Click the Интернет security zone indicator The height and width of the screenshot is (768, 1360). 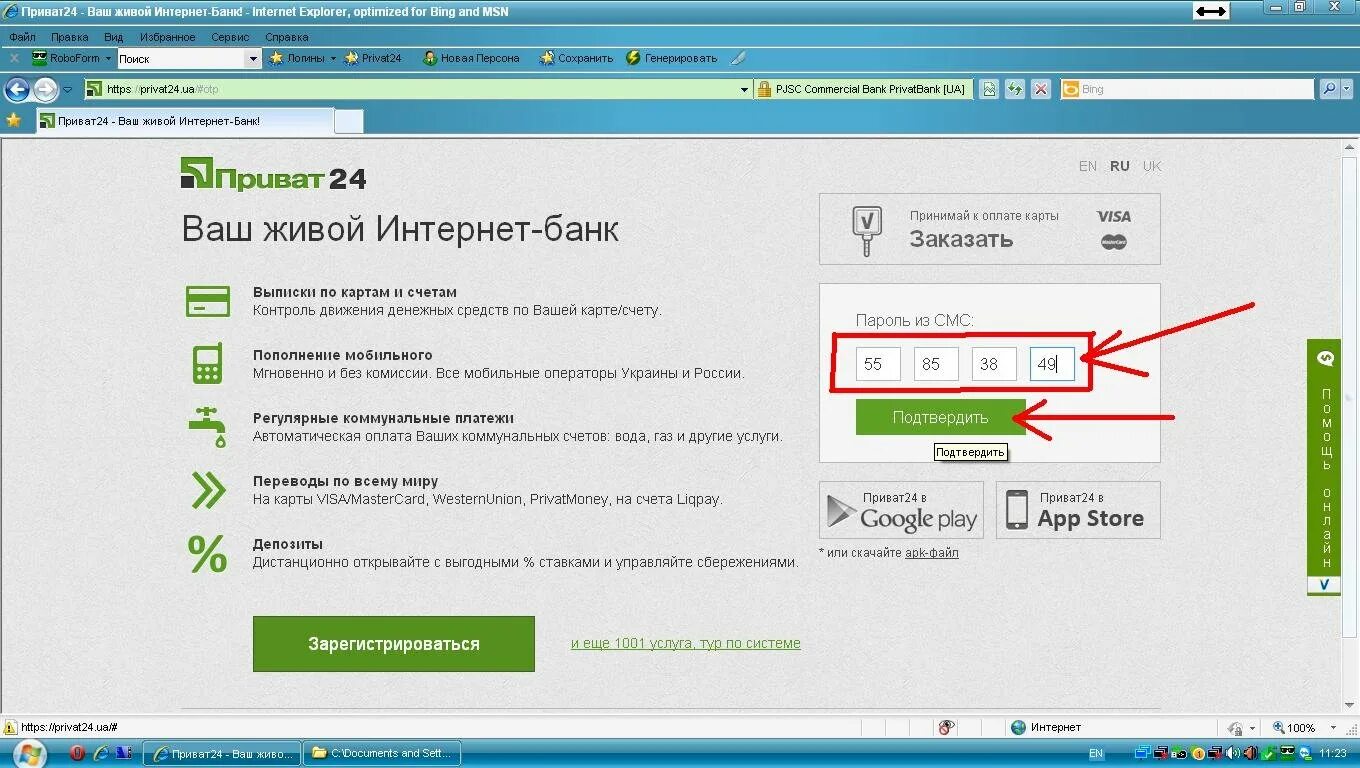pyautogui.click(x=1046, y=727)
